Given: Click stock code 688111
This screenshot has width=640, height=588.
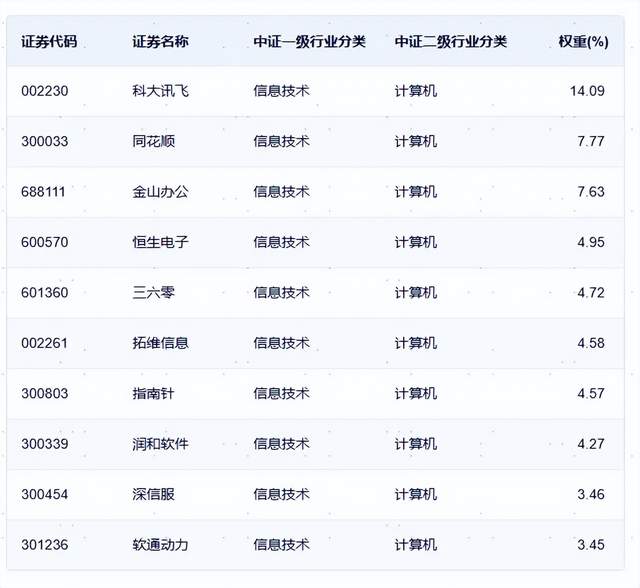Looking at the screenshot, I should [x=45, y=192].
